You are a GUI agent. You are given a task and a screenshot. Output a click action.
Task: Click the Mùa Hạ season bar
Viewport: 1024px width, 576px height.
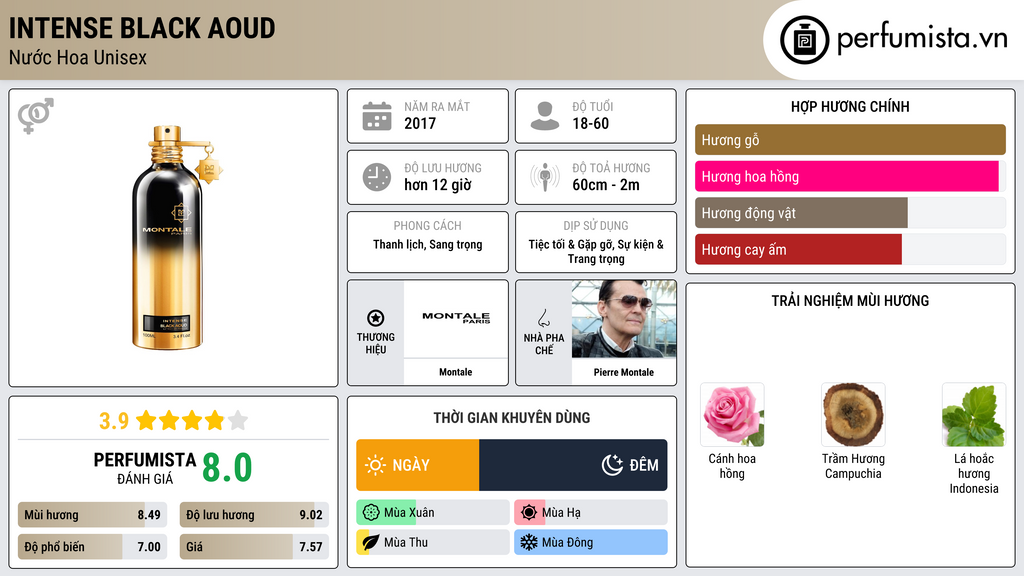pos(590,513)
